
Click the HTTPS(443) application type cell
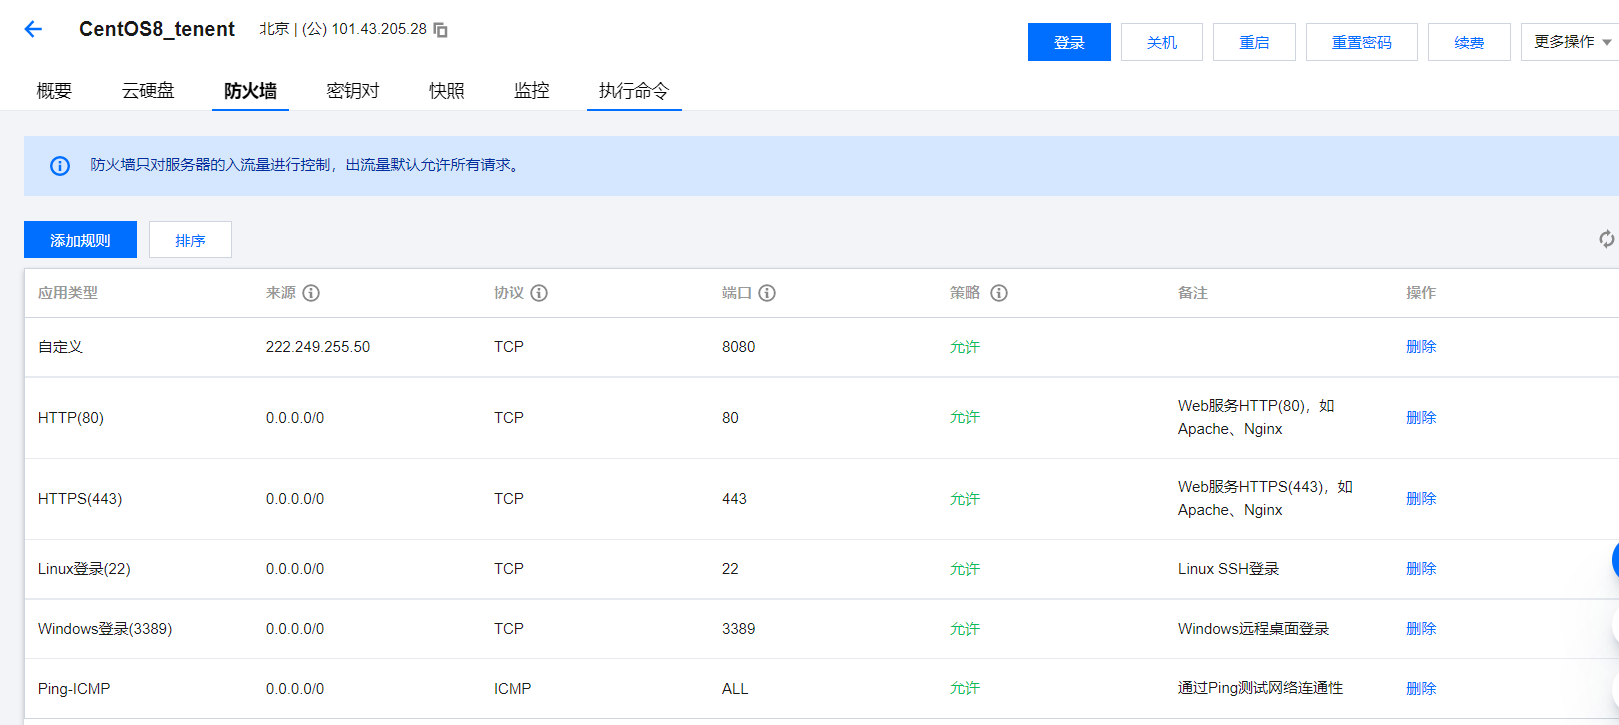coord(80,499)
